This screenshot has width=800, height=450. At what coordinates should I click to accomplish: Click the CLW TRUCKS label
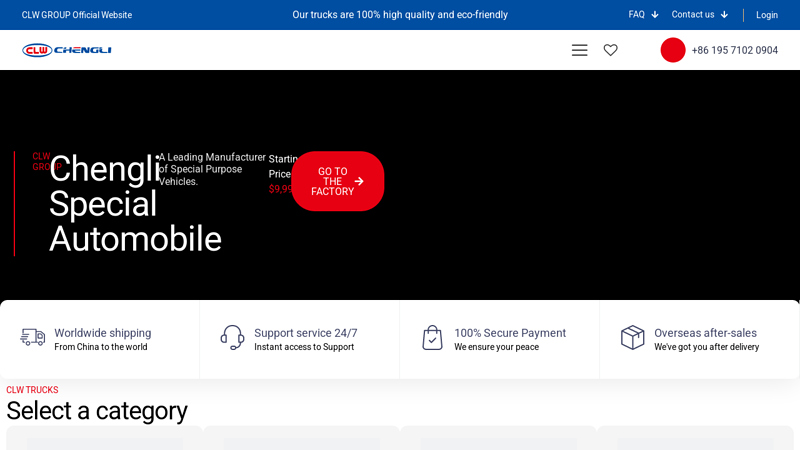point(32,390)
